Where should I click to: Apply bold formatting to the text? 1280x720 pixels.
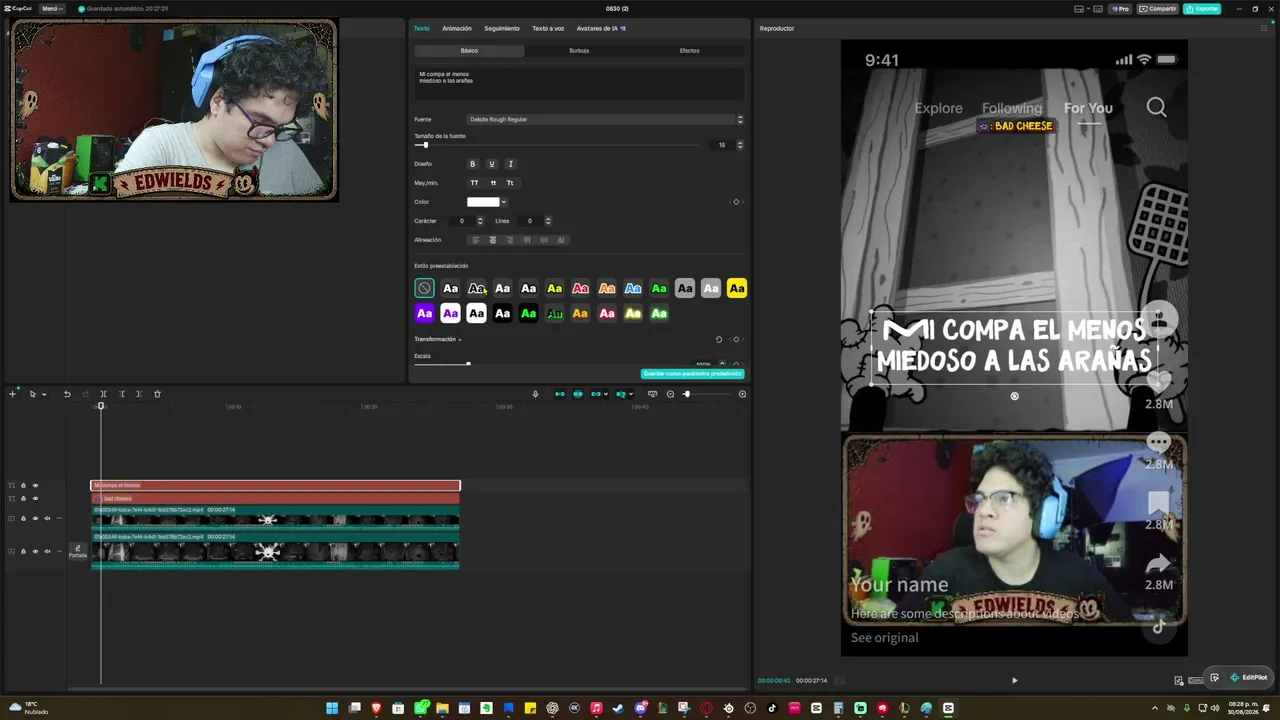[473, 164]
